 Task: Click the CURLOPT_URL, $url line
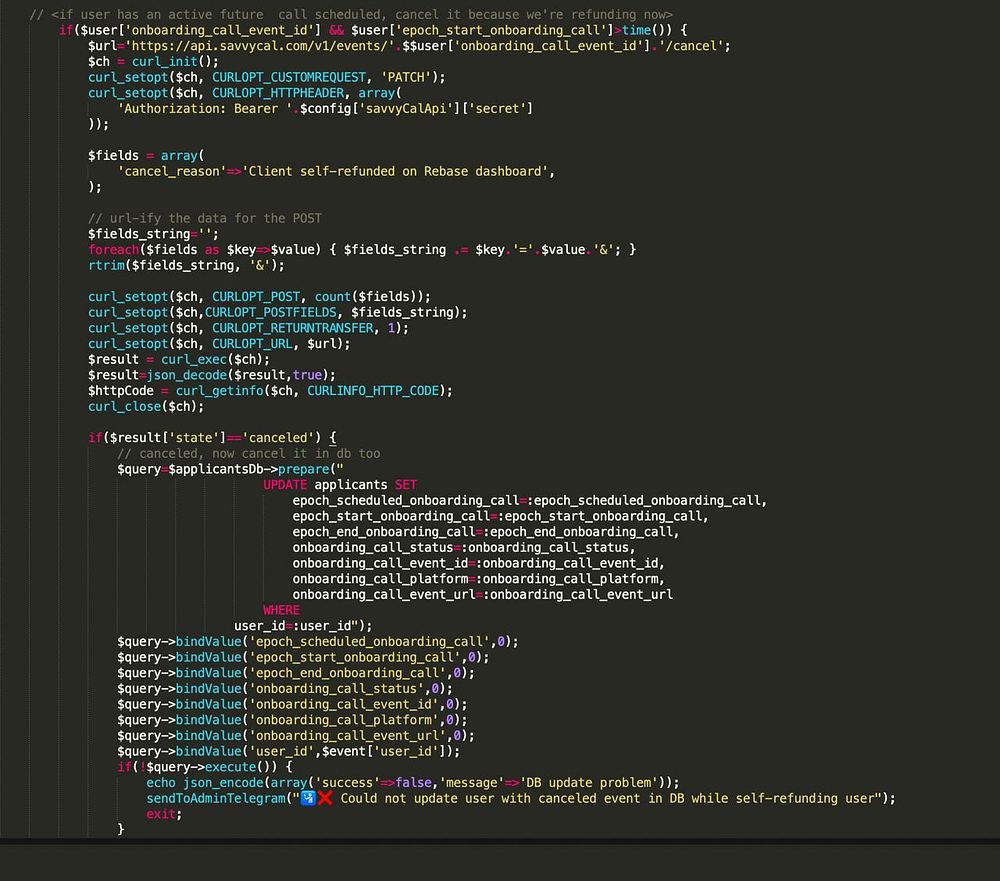219,344
